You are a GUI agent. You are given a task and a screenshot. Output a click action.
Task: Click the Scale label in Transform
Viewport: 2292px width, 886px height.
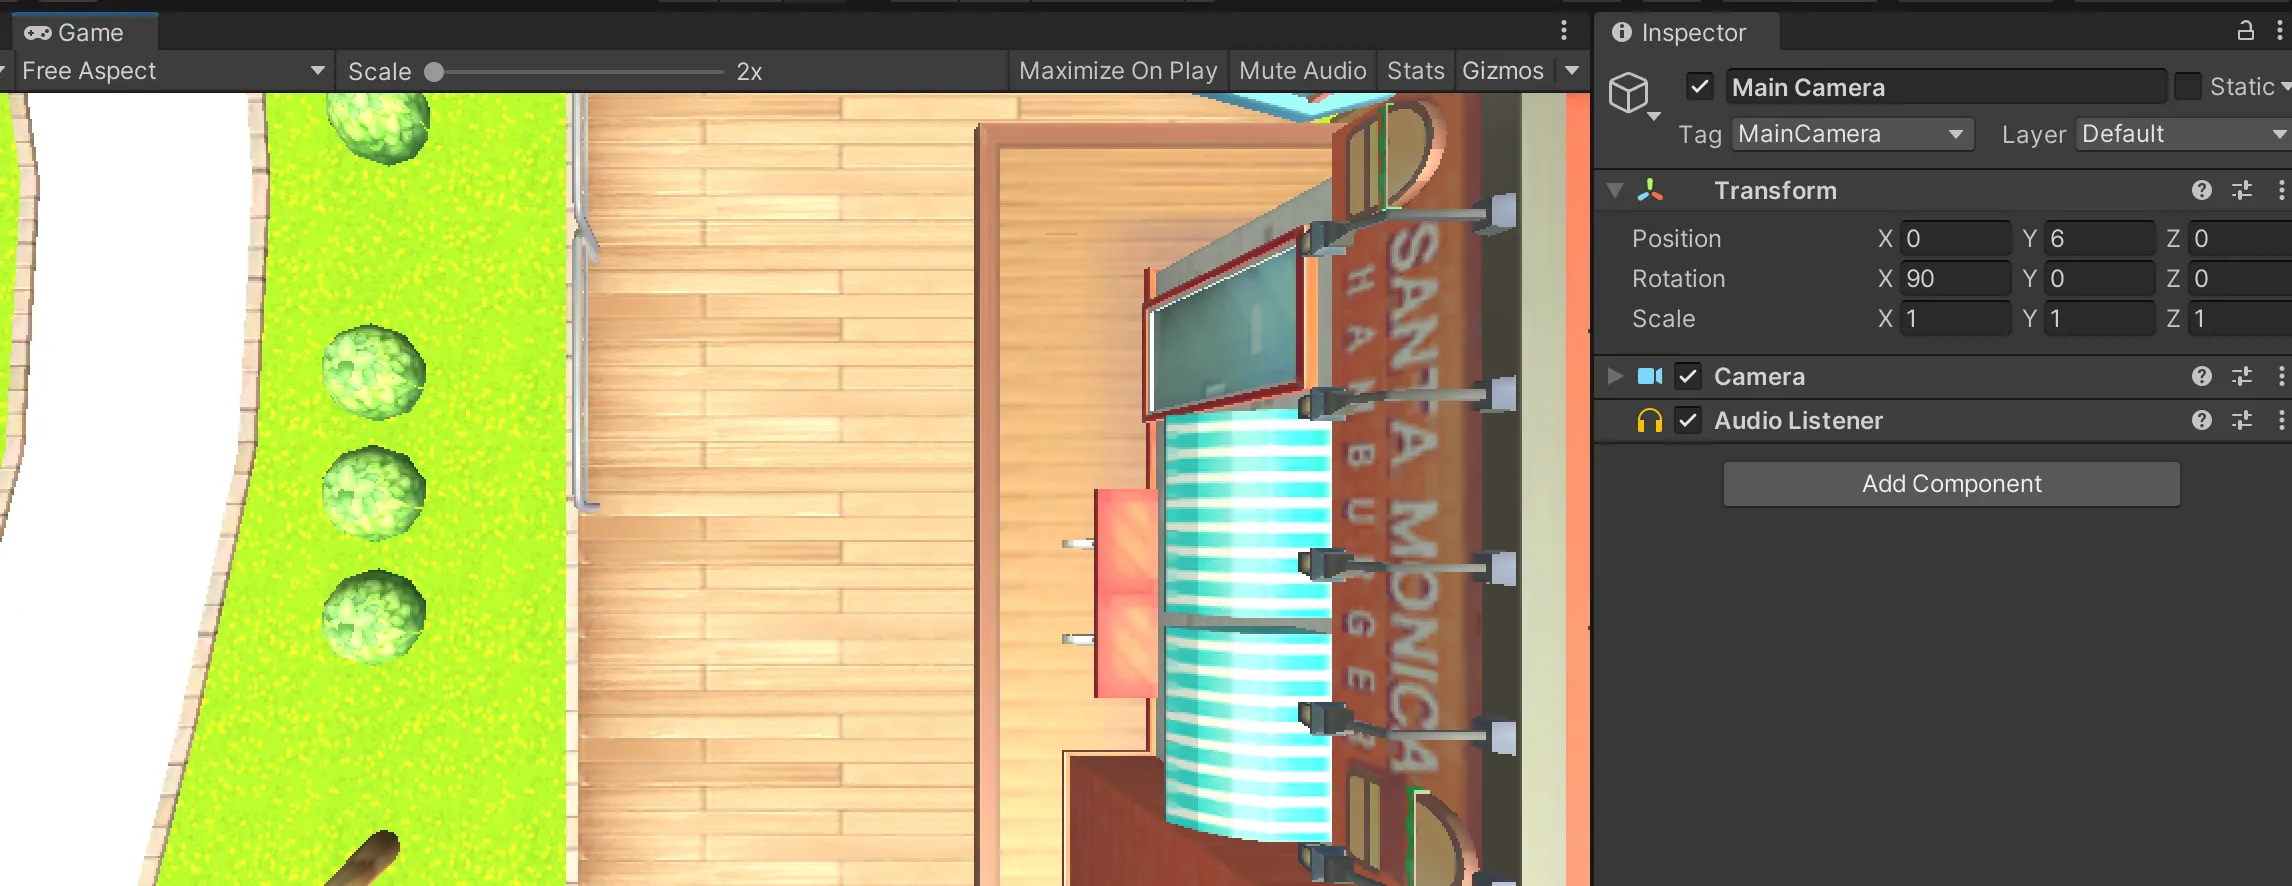pos(1663,319)
